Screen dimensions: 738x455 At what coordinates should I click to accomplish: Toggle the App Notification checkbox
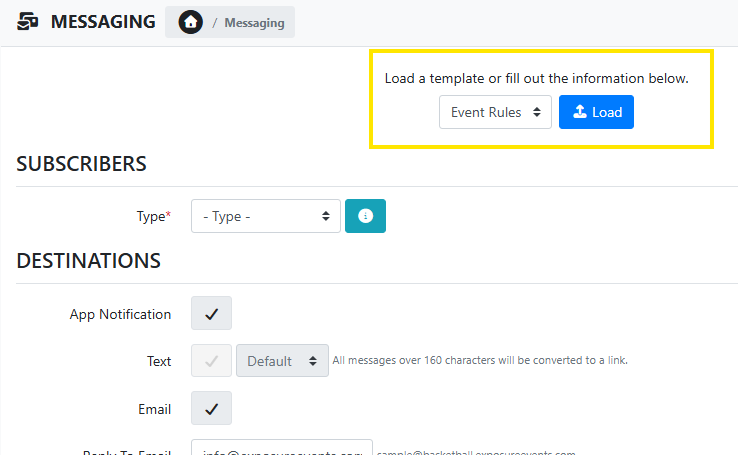211,313
